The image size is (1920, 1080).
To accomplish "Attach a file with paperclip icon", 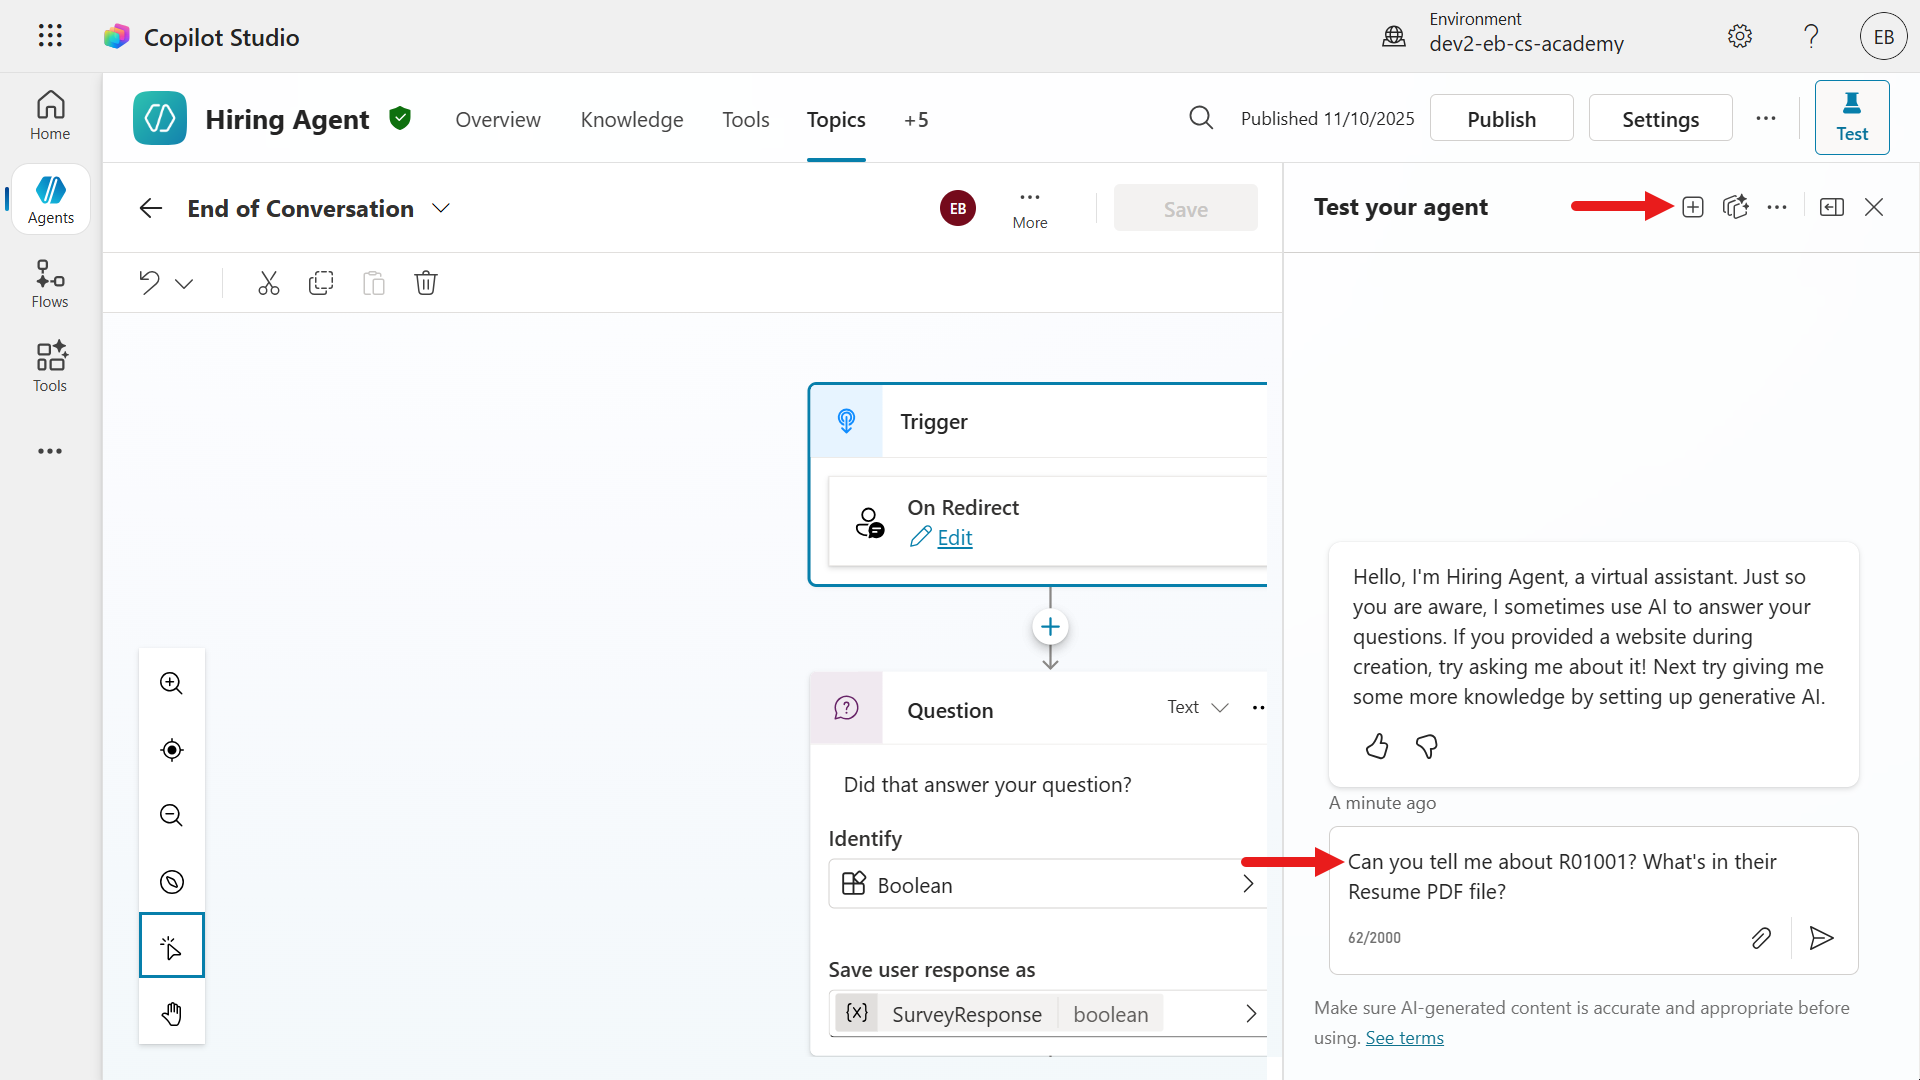I will click(x=1761, y=937).
